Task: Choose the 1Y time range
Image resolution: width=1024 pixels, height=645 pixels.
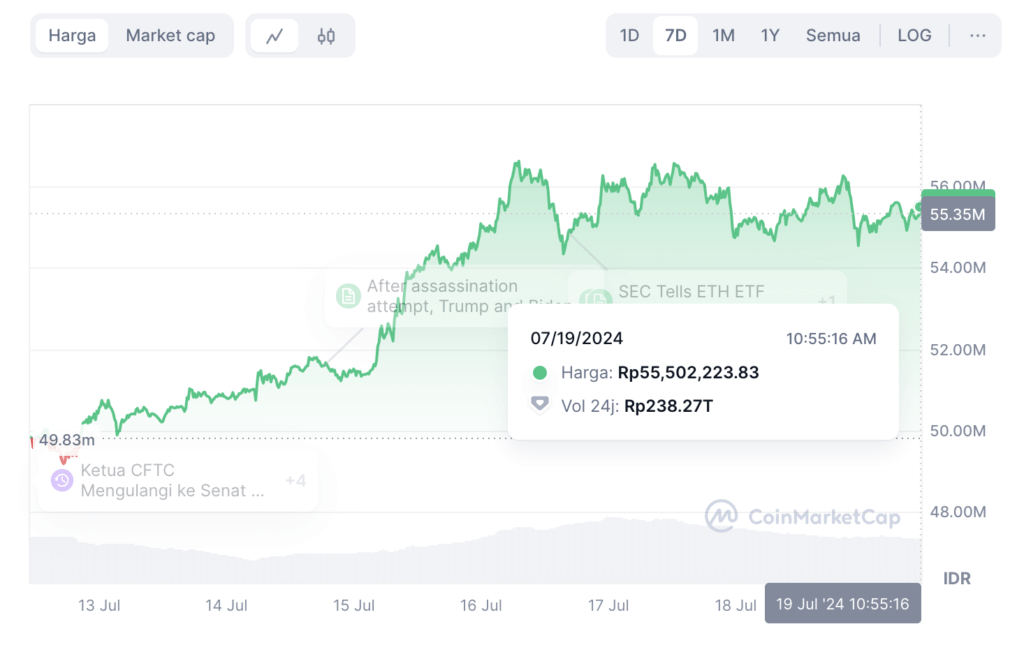Action: (x=770, y=35)
